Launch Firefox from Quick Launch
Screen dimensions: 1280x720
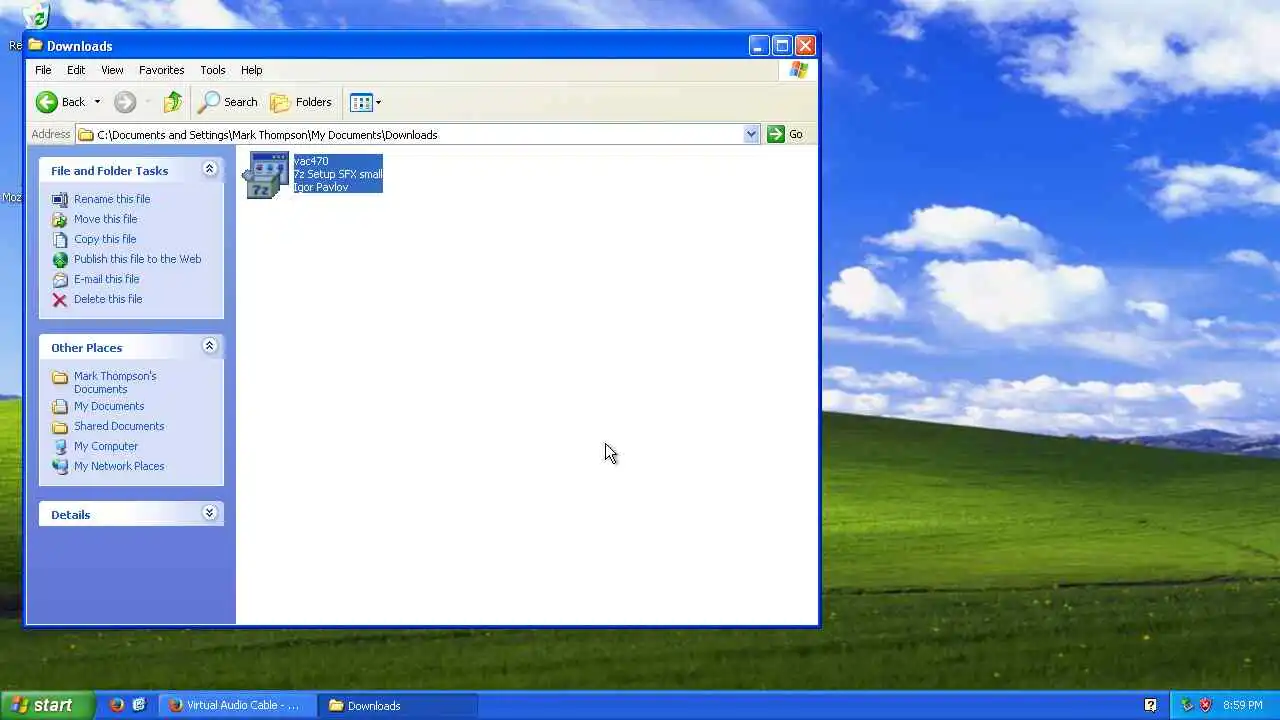tap(116, 705)
